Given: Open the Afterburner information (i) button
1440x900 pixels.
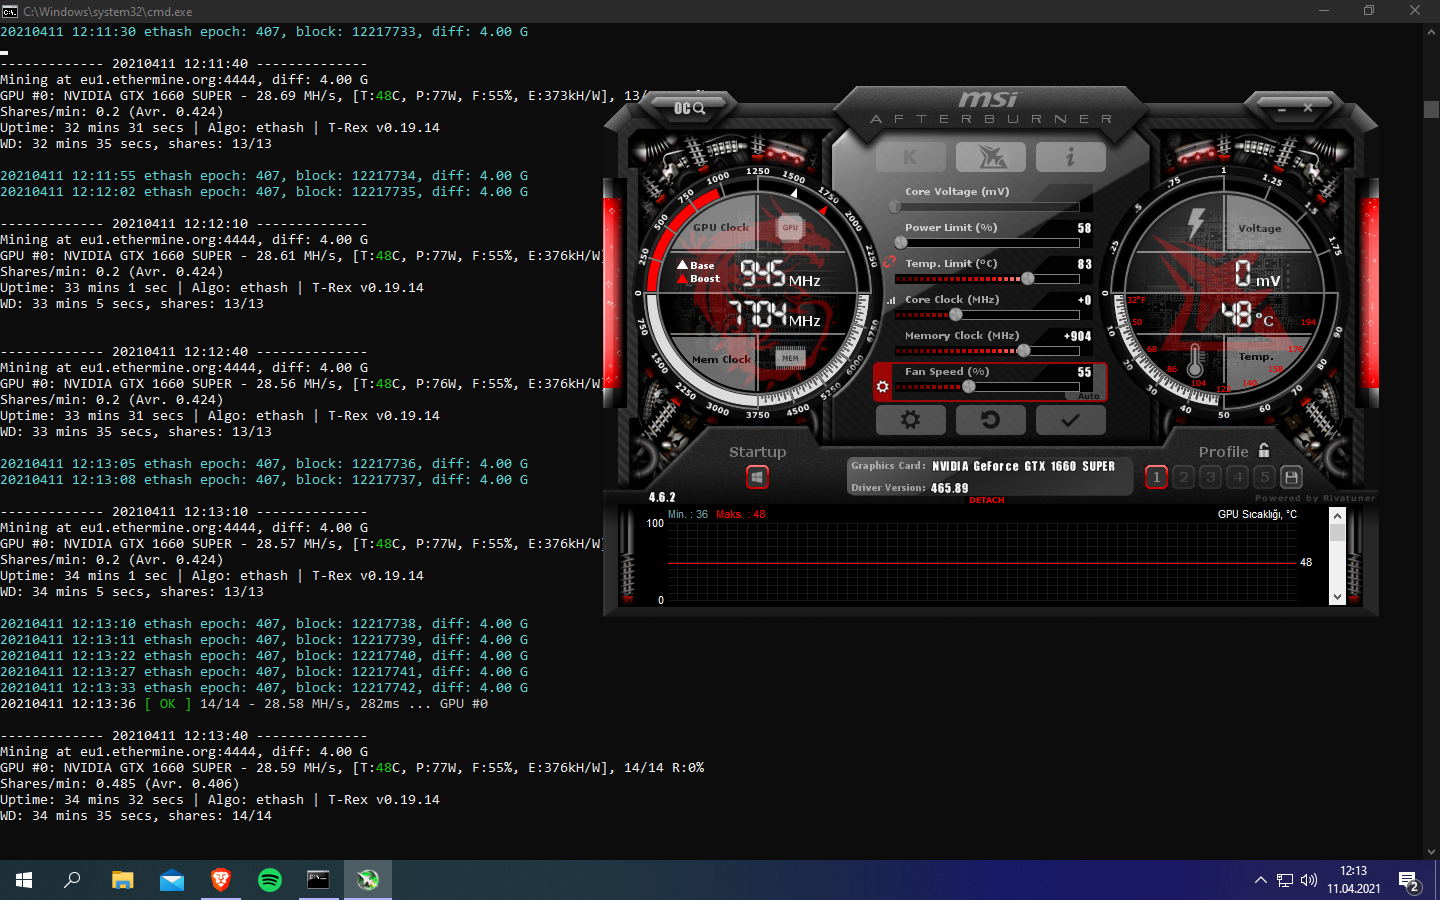Looking at the screenshot, I should point(1070,157).
